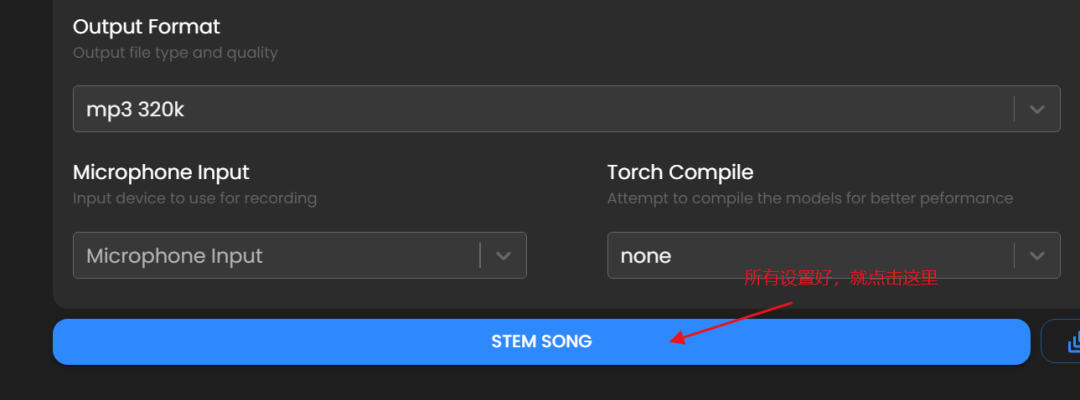Click the divider line in Microphone Input dropdown
The width and height of the screenshot is (1080, 400).
(480, 255)
